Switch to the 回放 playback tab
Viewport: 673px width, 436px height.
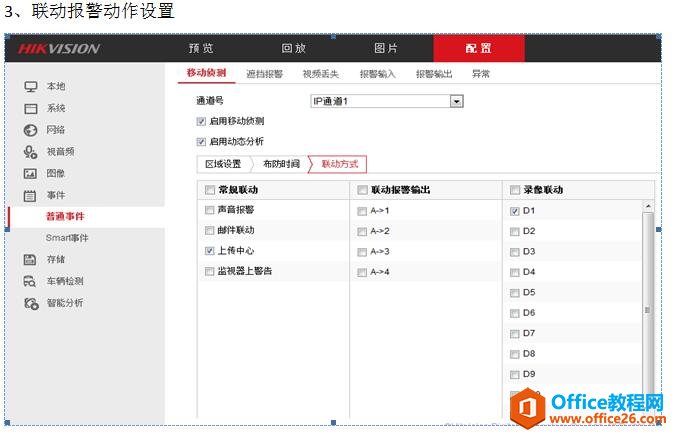click(293, 48)
